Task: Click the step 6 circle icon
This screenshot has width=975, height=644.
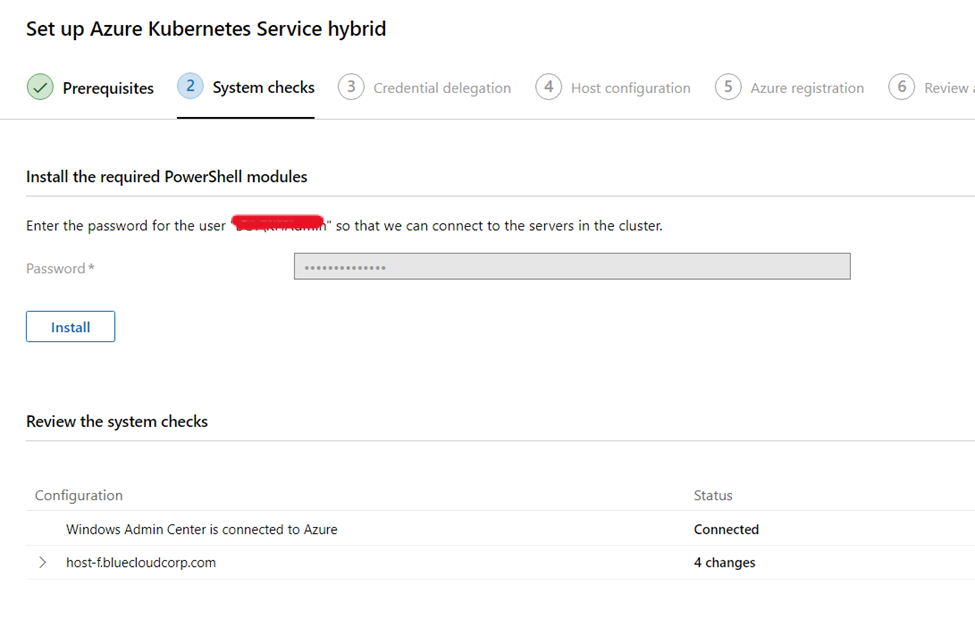Action: pos(902,87)
